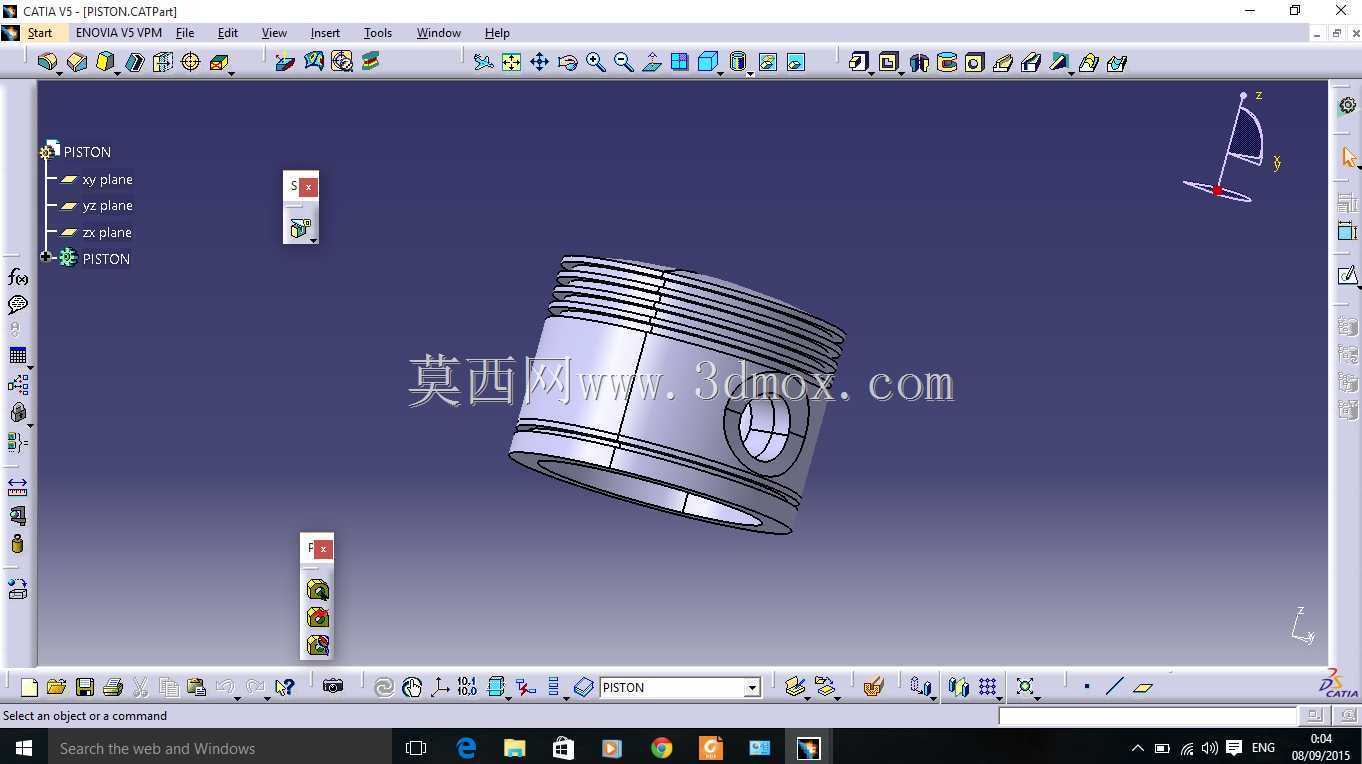The image size is (1362, 764).
Task: Open File Explorer from the taskbar
Action: click(514, 748)
